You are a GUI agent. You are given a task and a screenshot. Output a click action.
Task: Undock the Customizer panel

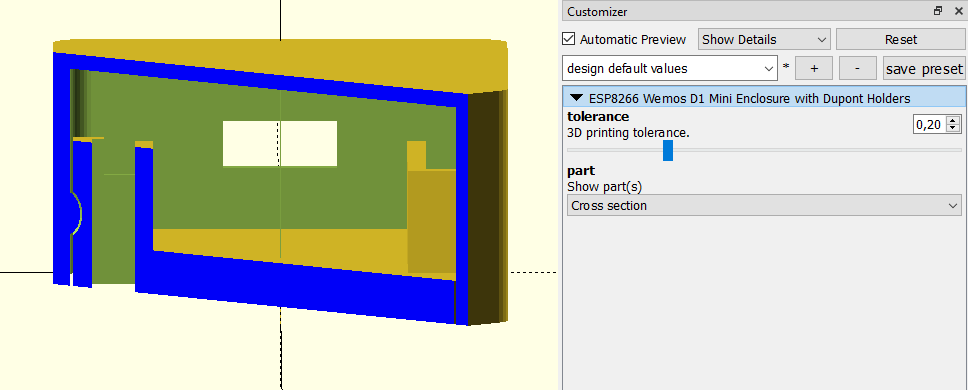[x=938, y=10]
